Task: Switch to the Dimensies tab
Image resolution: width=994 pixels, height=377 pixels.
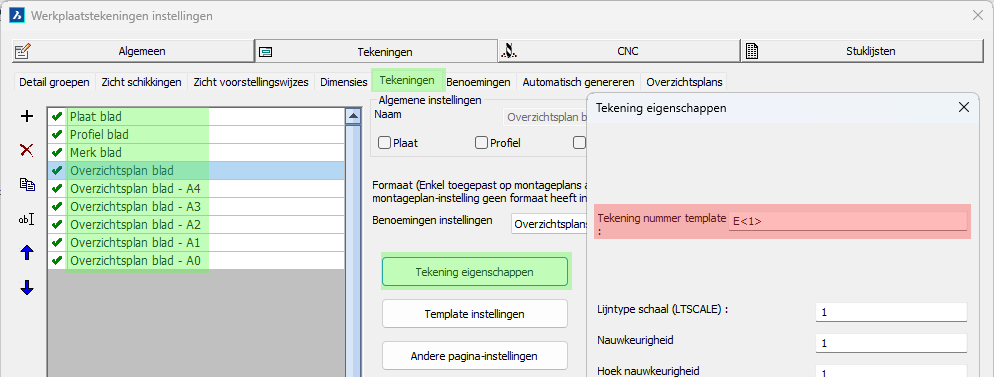Action: 344,82
